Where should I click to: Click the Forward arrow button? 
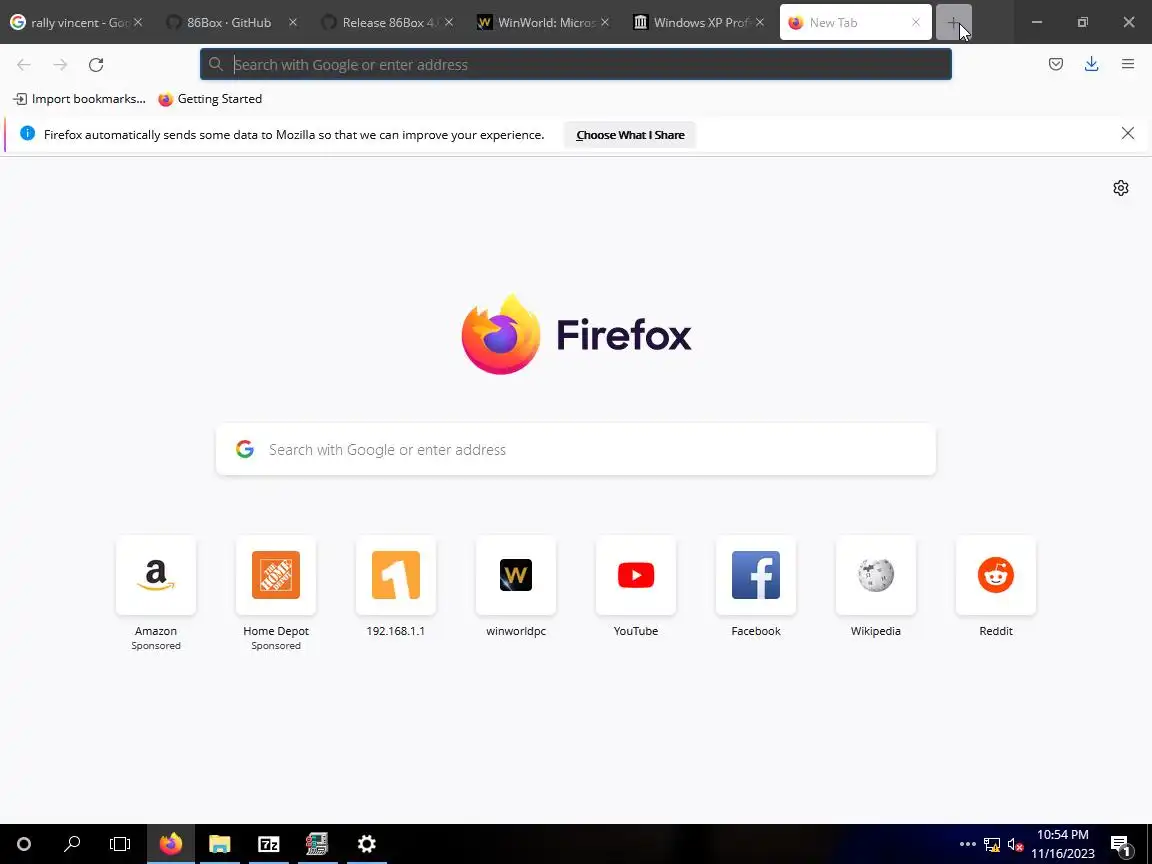pos(60,65)
